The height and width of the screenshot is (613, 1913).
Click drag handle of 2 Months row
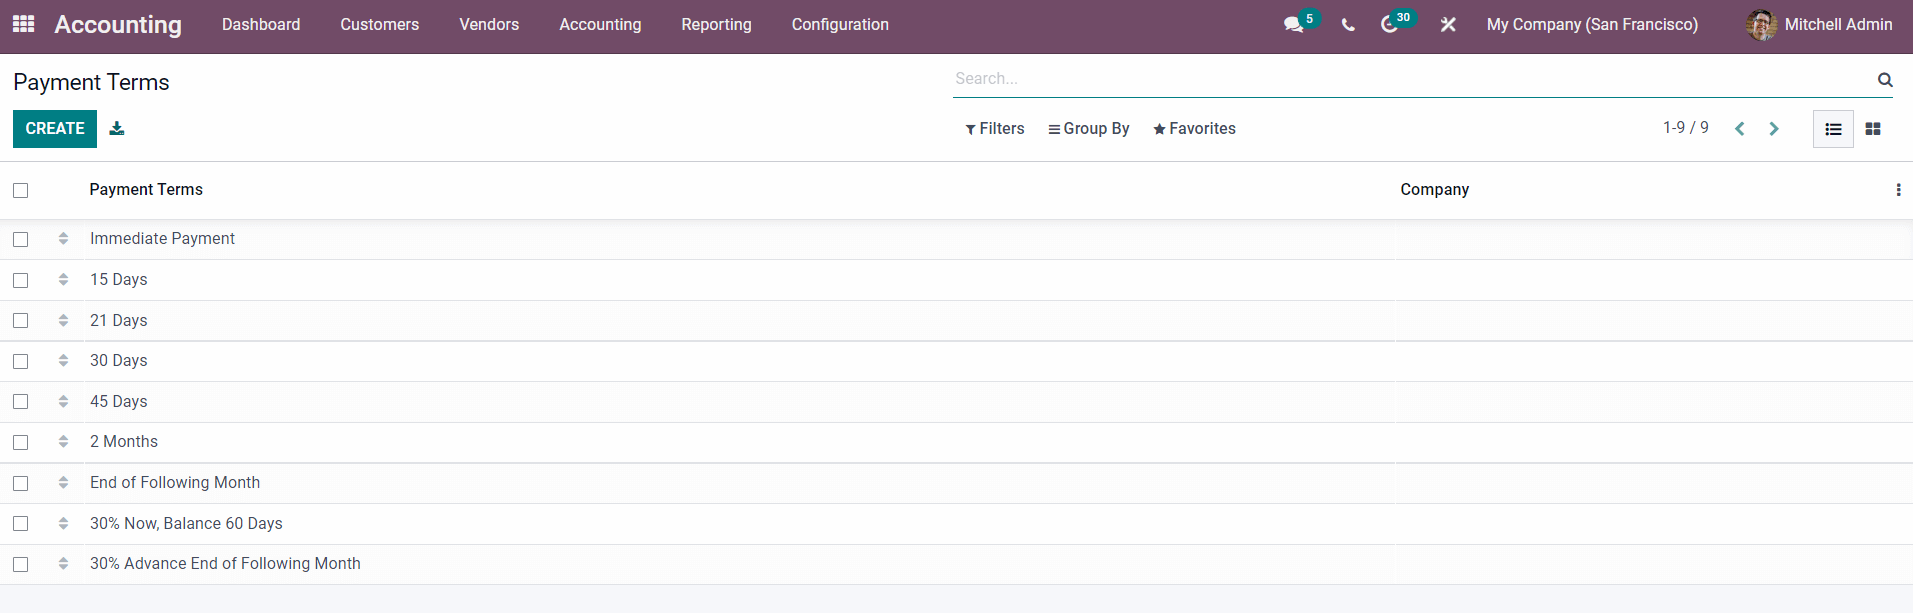coord(63,441)
